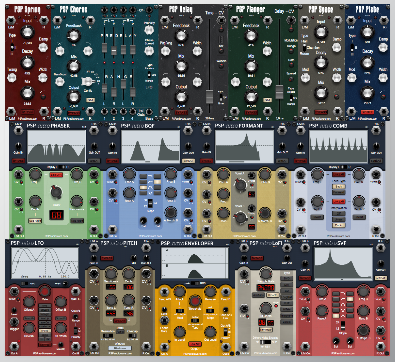This screenshot has height=362, width=395.
Task: Click the waveform display on stereoLFO
Action: [x=45, y=263]
